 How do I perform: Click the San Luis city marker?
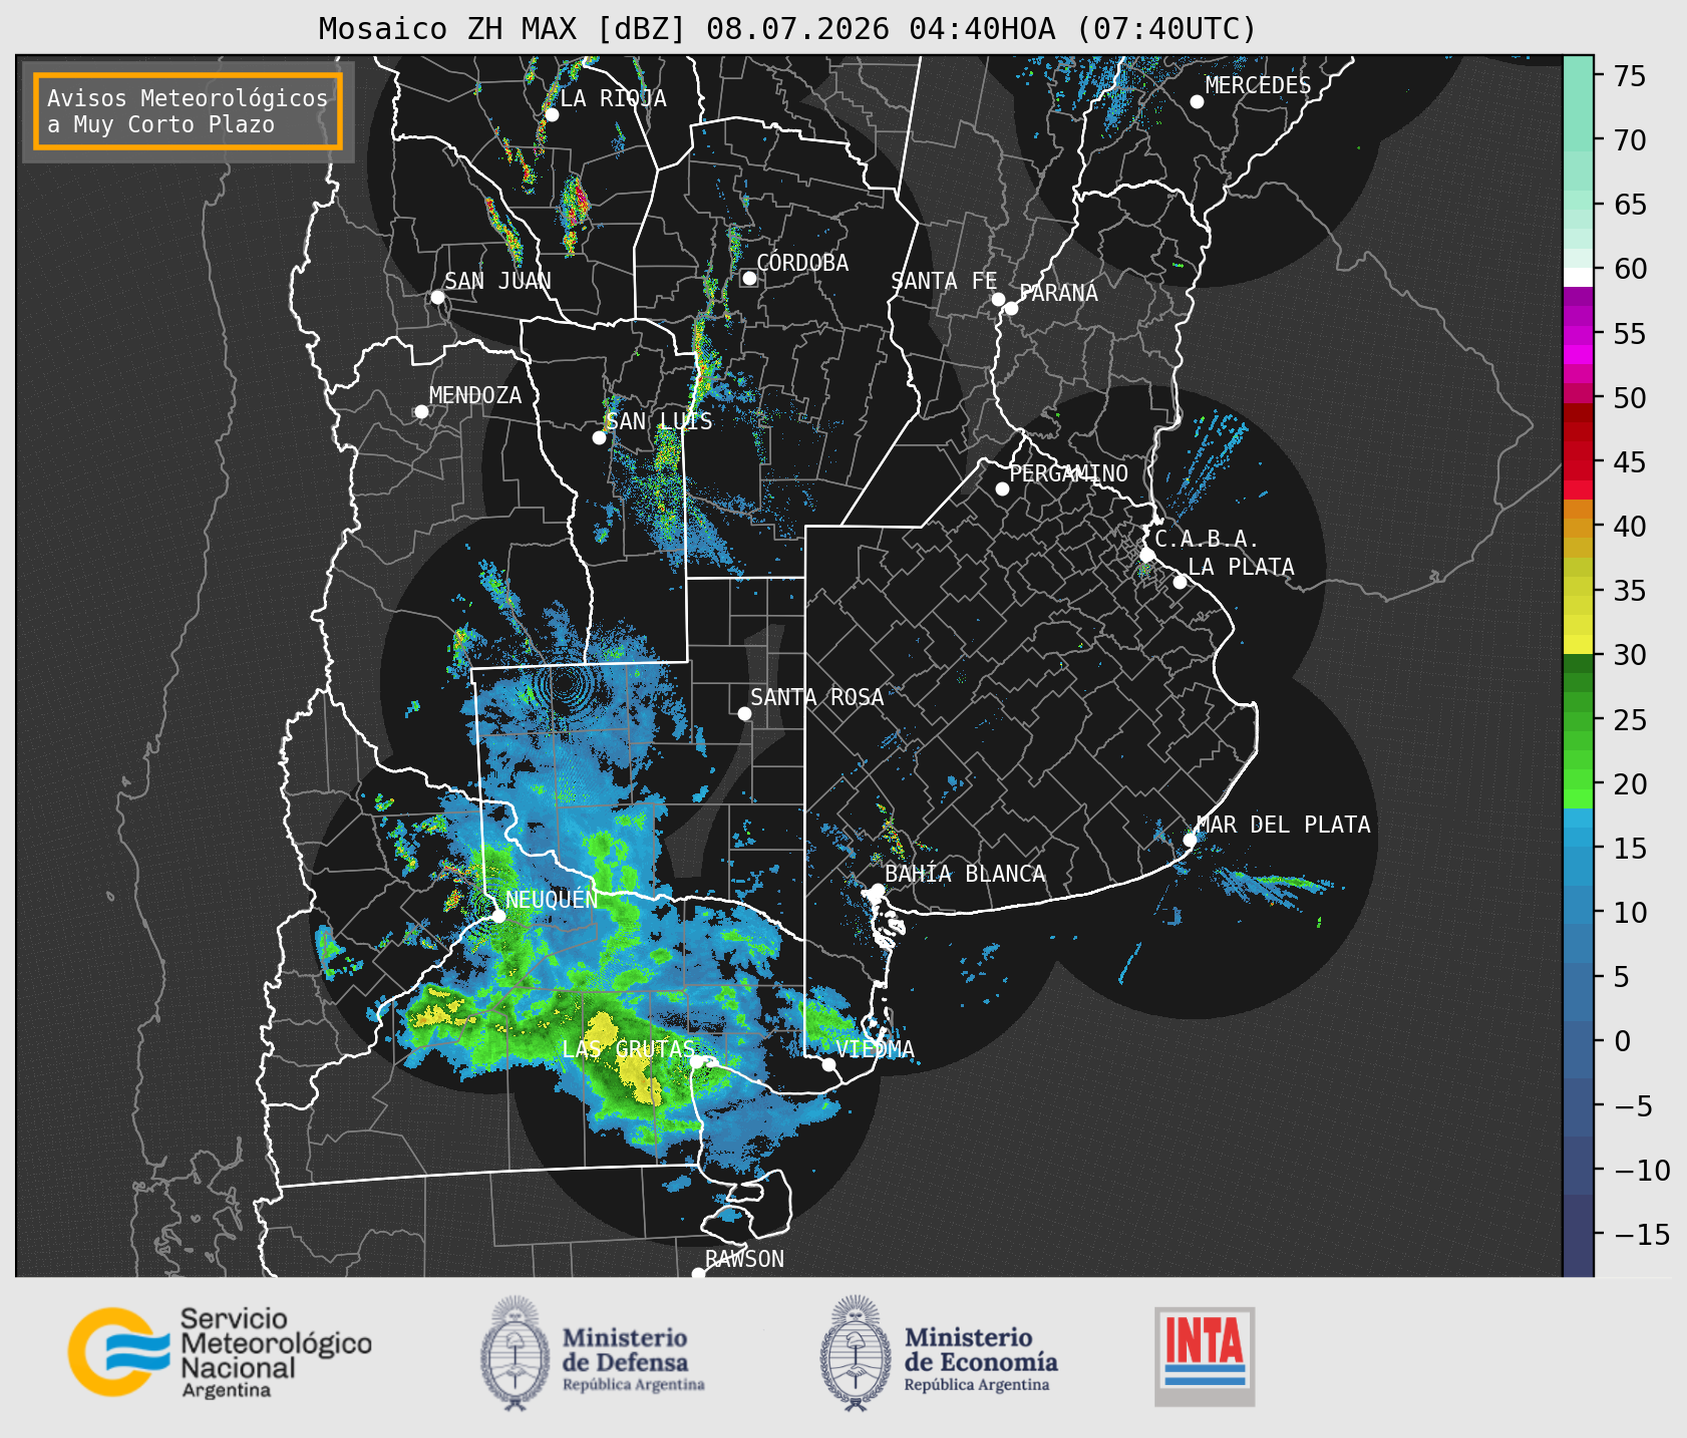point(599,438)
